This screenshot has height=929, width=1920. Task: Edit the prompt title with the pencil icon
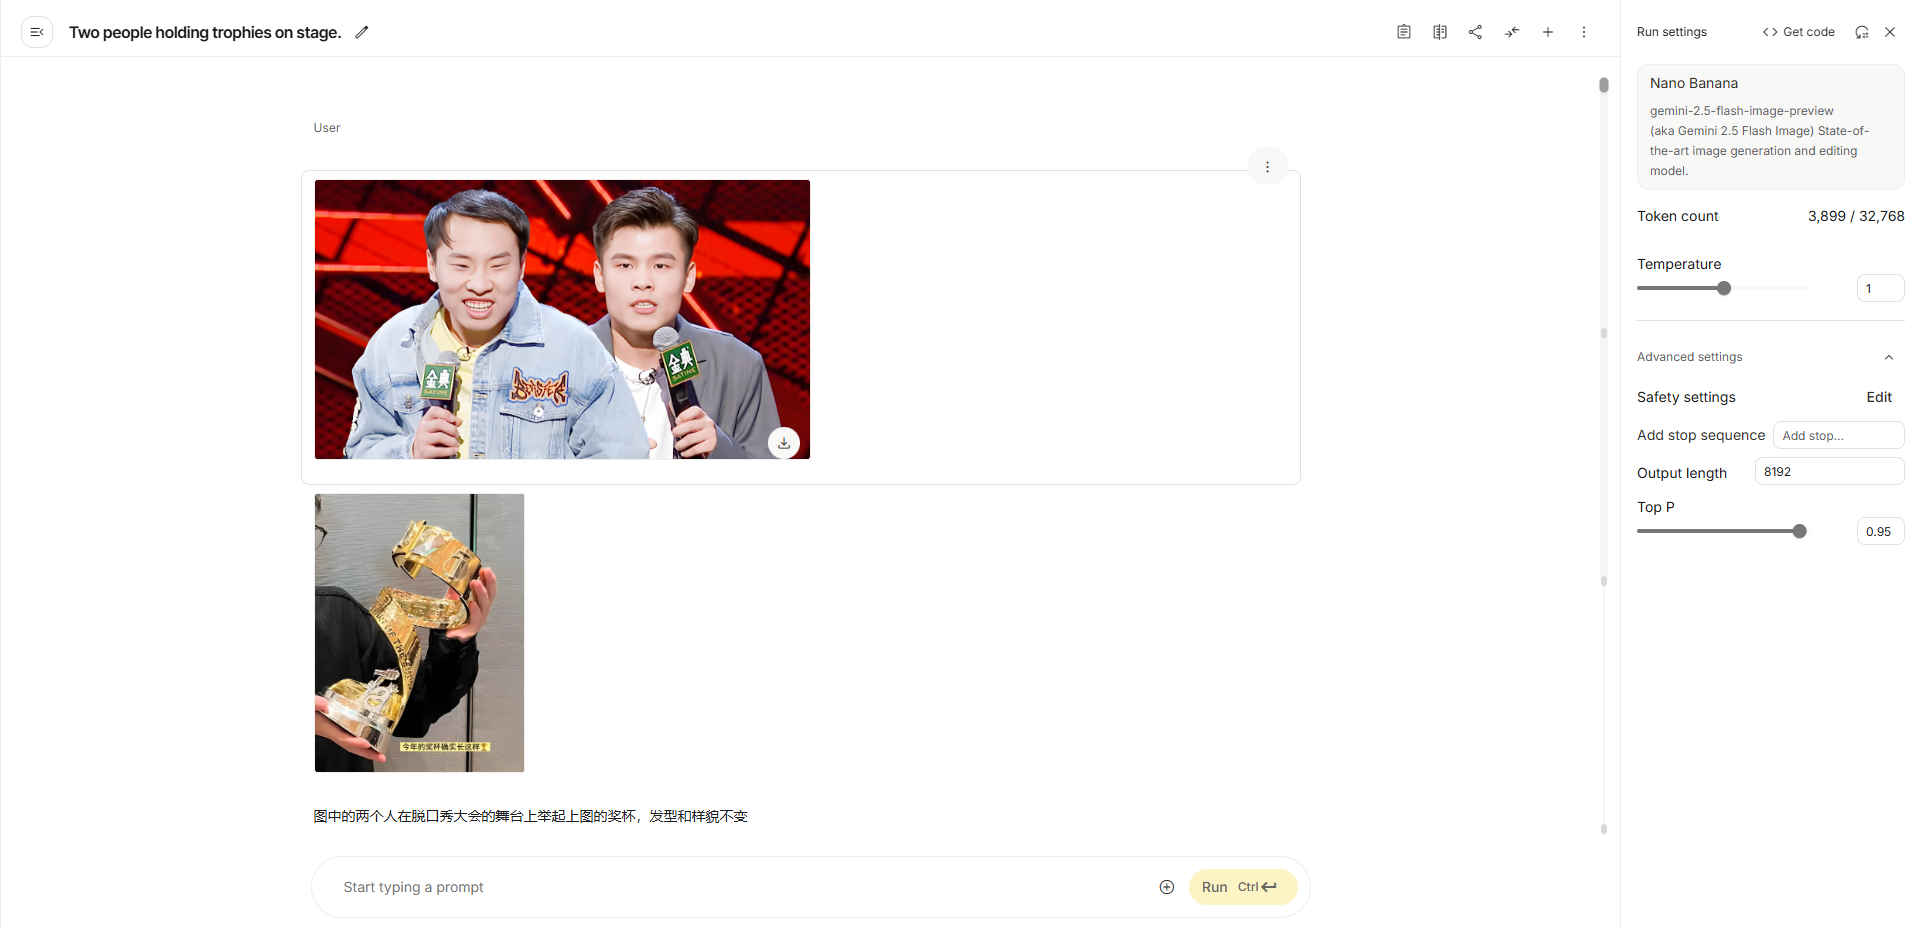point(362,32)
